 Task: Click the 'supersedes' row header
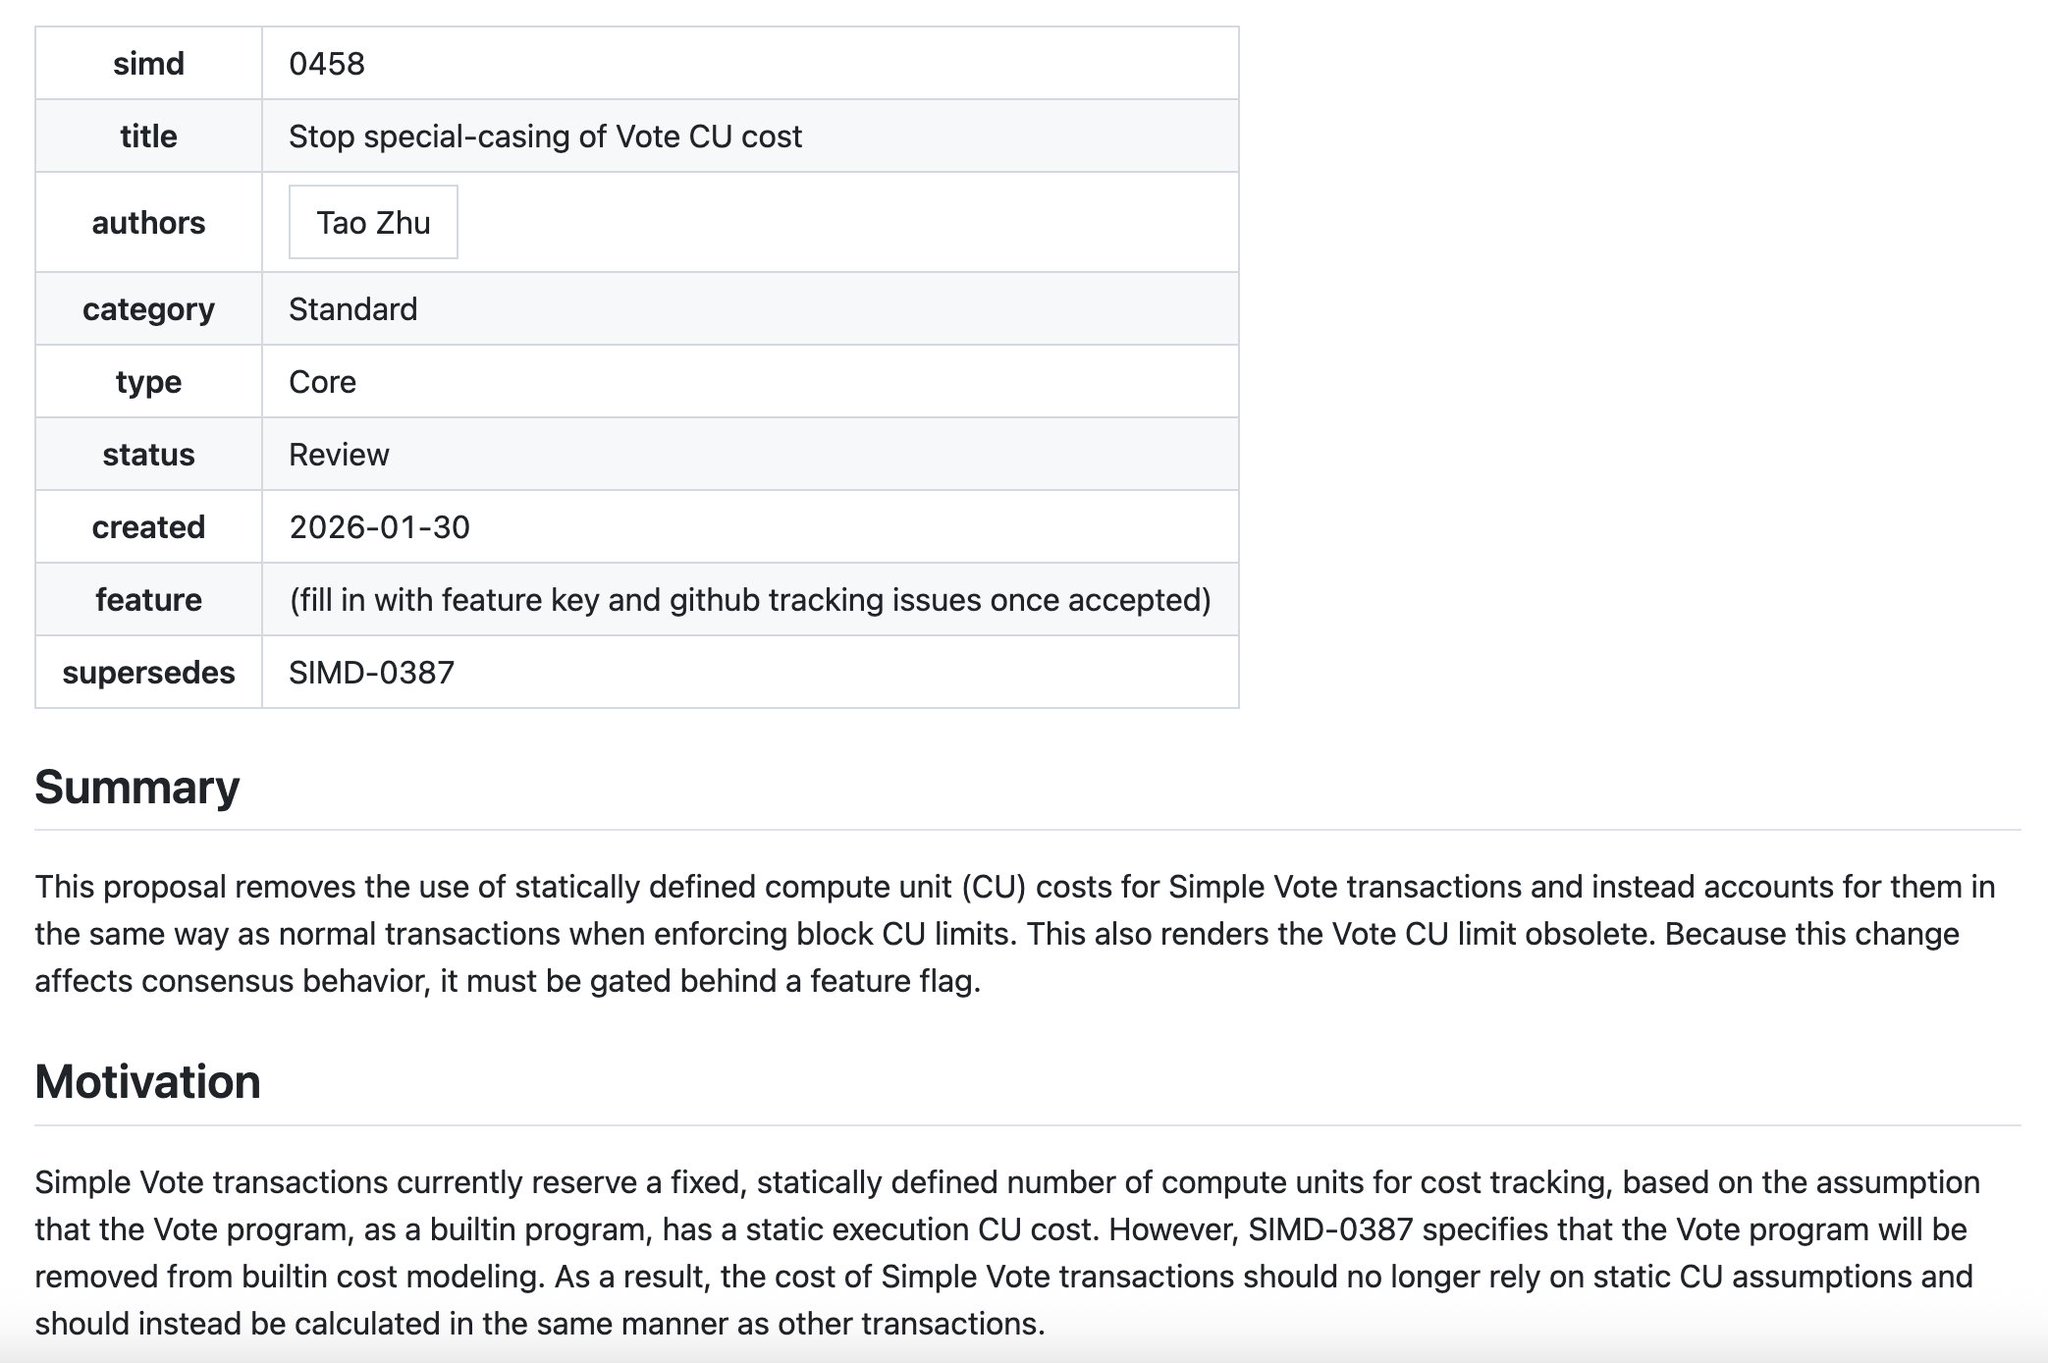[x=148, y=672]
